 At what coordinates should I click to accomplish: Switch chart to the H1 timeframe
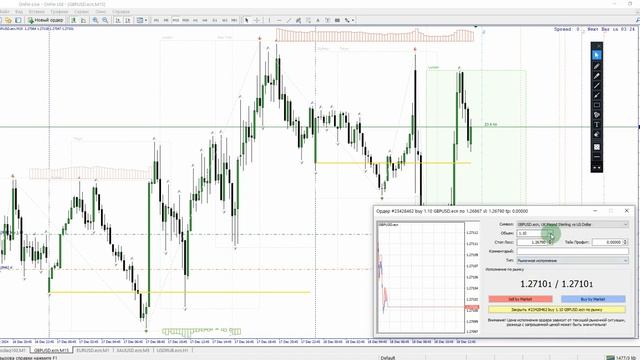tap(195, 20)
